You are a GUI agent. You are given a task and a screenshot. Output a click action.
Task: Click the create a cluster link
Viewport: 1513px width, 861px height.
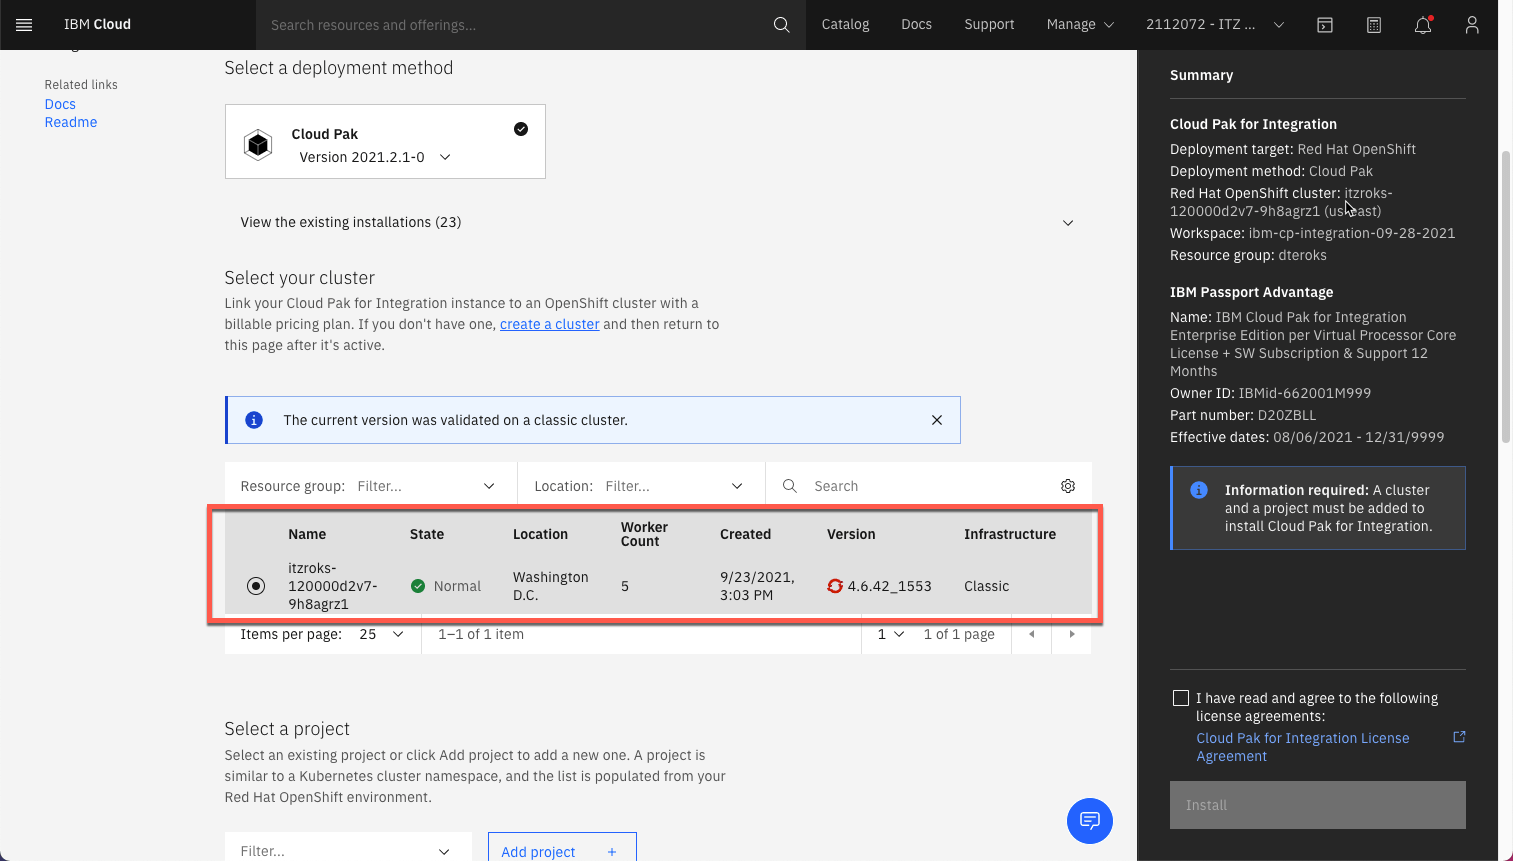549,323
